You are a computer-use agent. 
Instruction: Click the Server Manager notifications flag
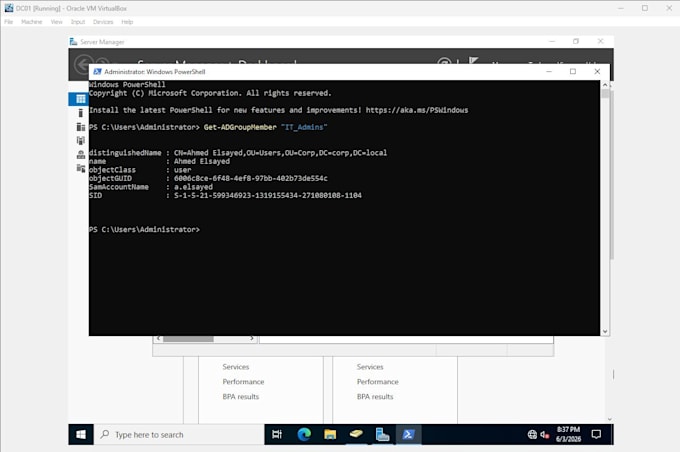(x=473, y=61)
